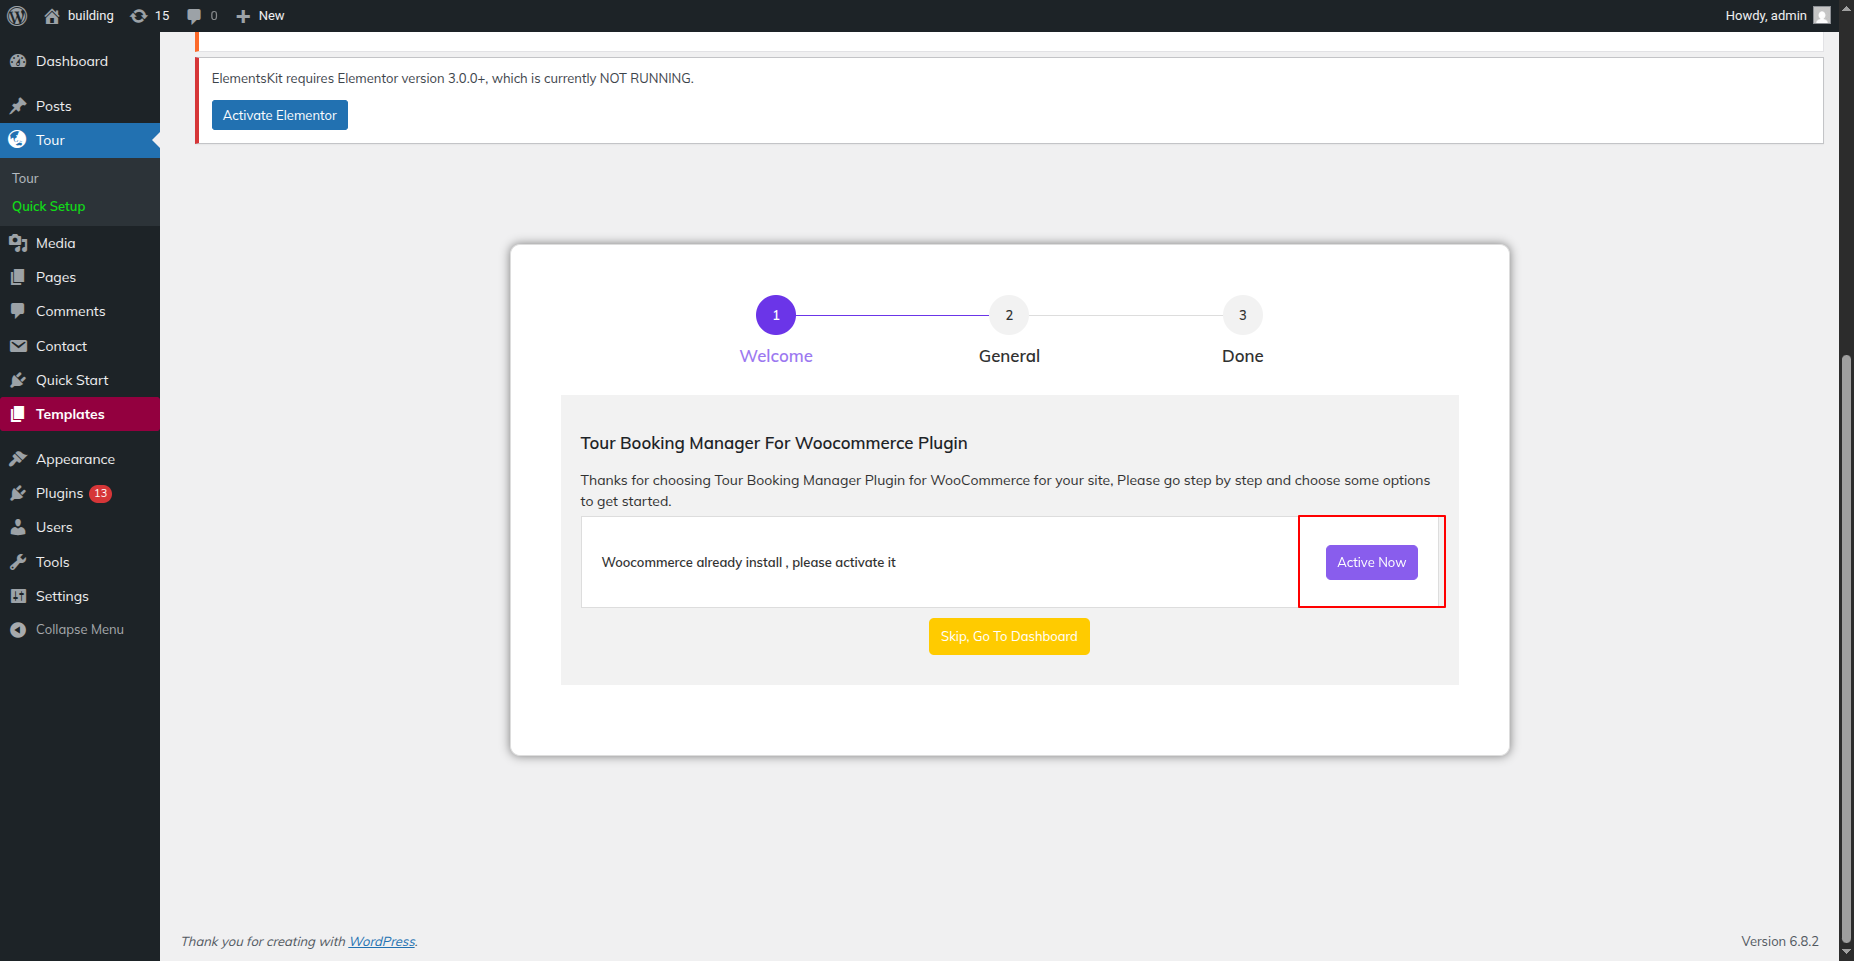Open the site home icon for building
1854x961 pixels.
52,16
